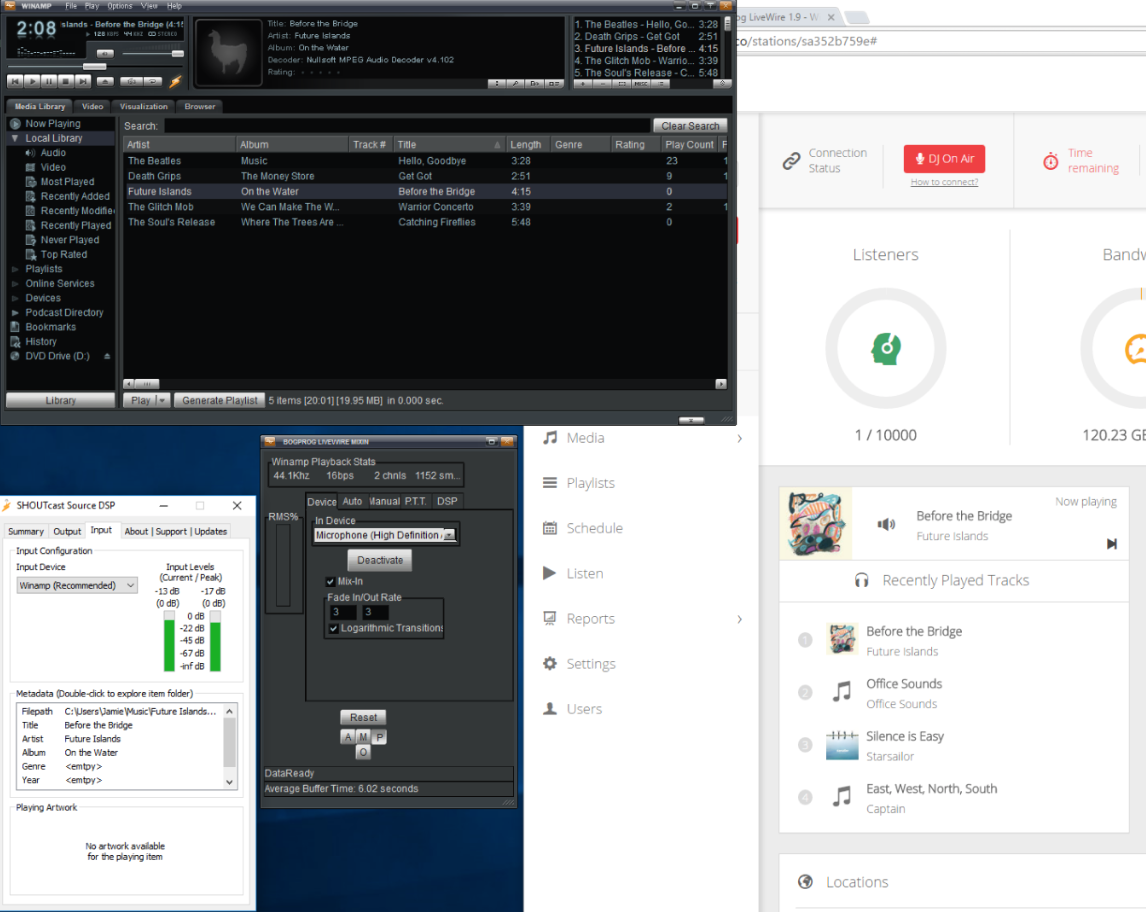Pause playback in Winamp

(49, 81)
